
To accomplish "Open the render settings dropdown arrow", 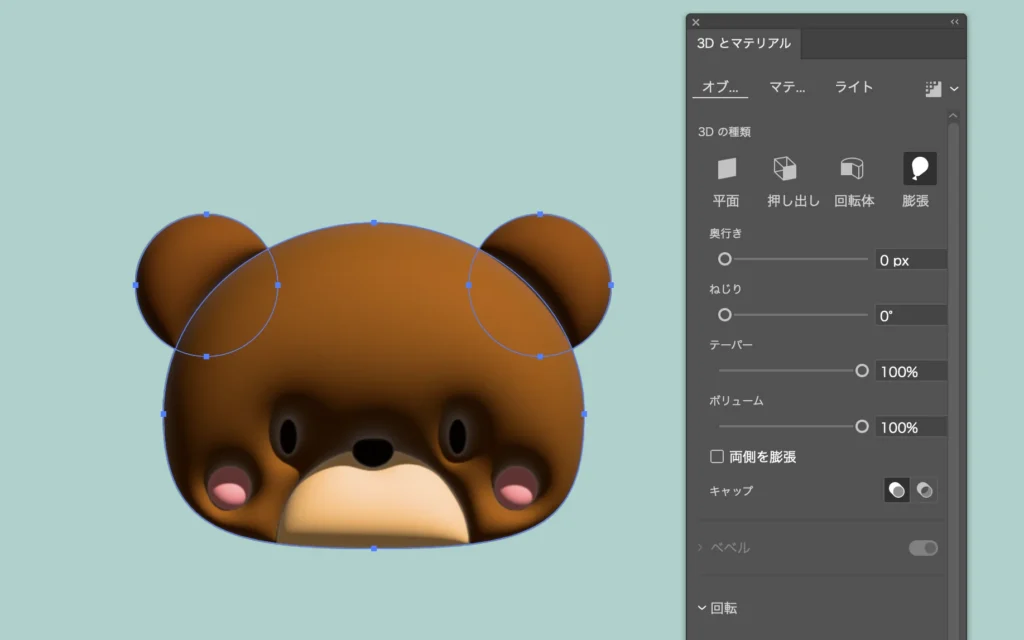I will coord(954,89).
